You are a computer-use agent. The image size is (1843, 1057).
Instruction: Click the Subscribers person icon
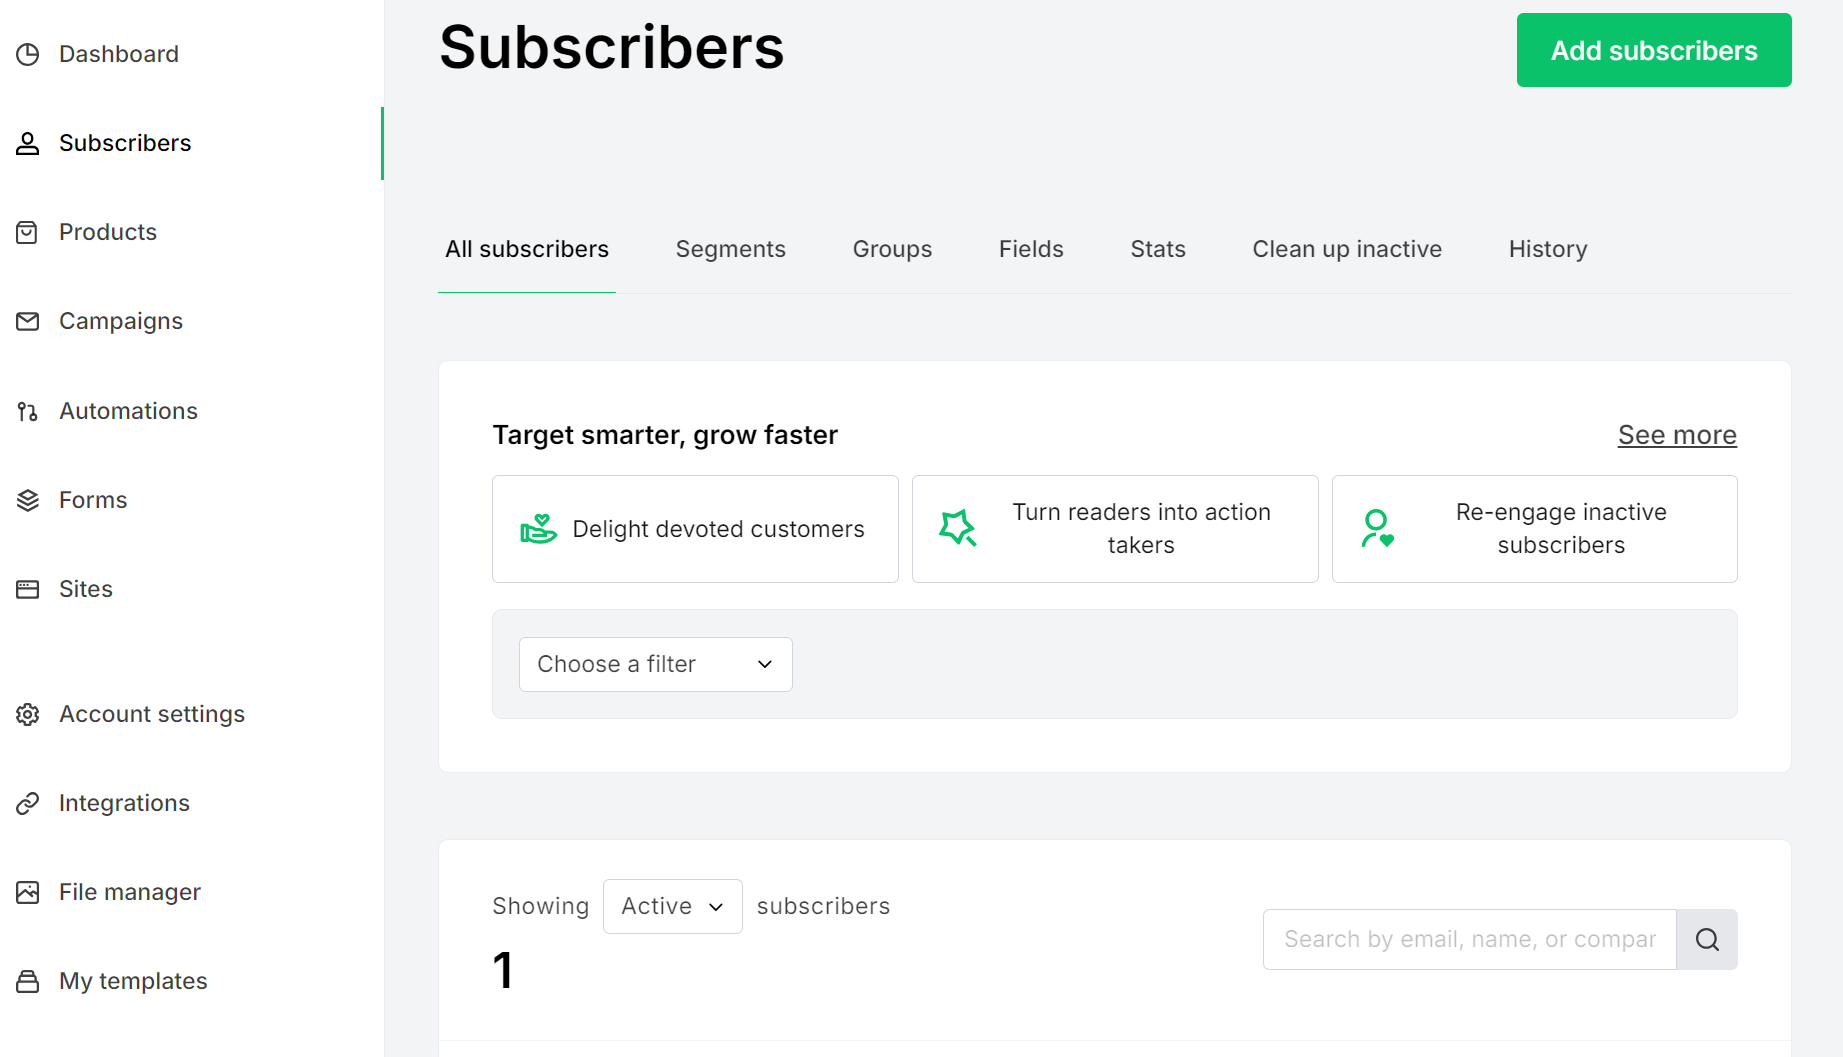coord(27,142)
